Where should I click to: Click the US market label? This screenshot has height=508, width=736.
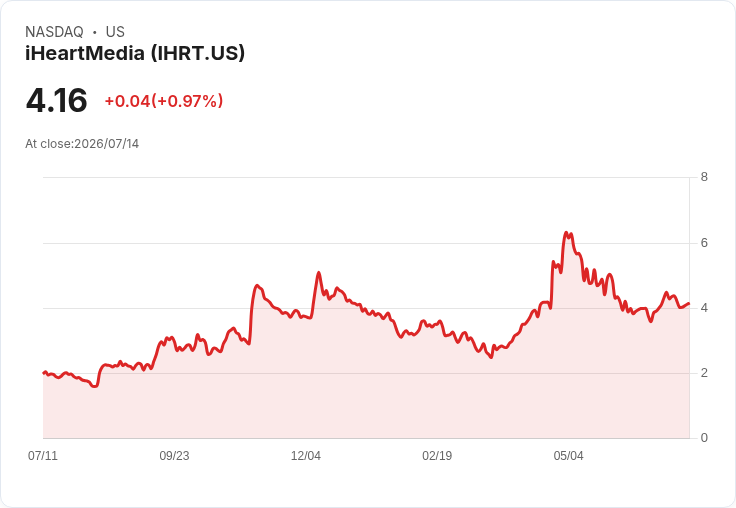[115, 32]
